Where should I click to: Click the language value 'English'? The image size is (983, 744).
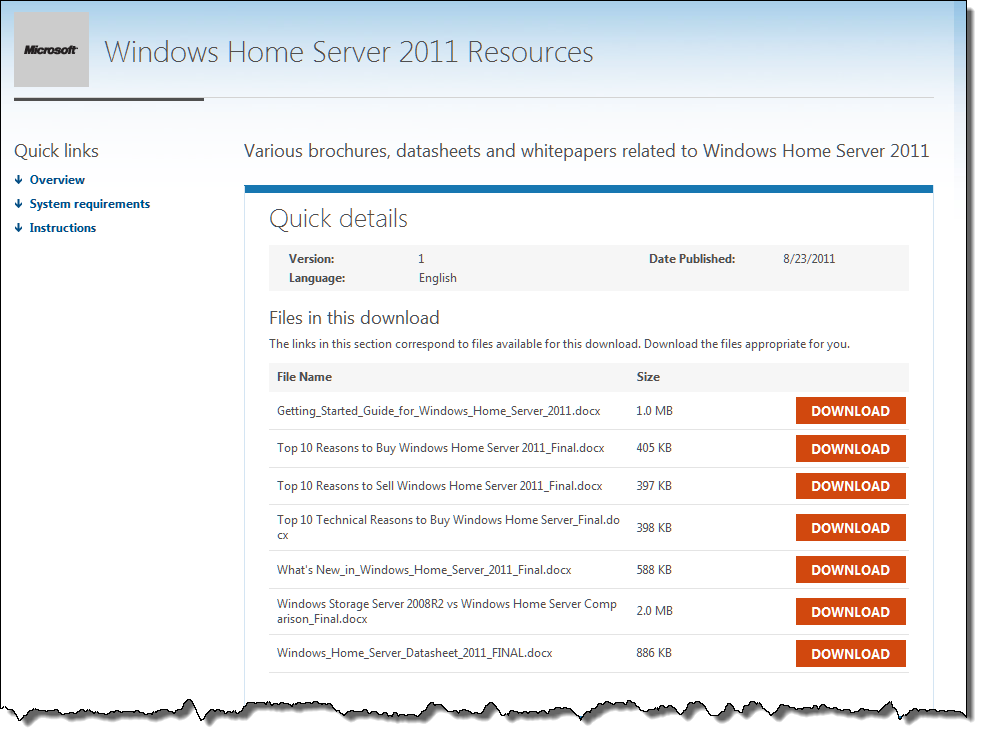coord(438,278)
